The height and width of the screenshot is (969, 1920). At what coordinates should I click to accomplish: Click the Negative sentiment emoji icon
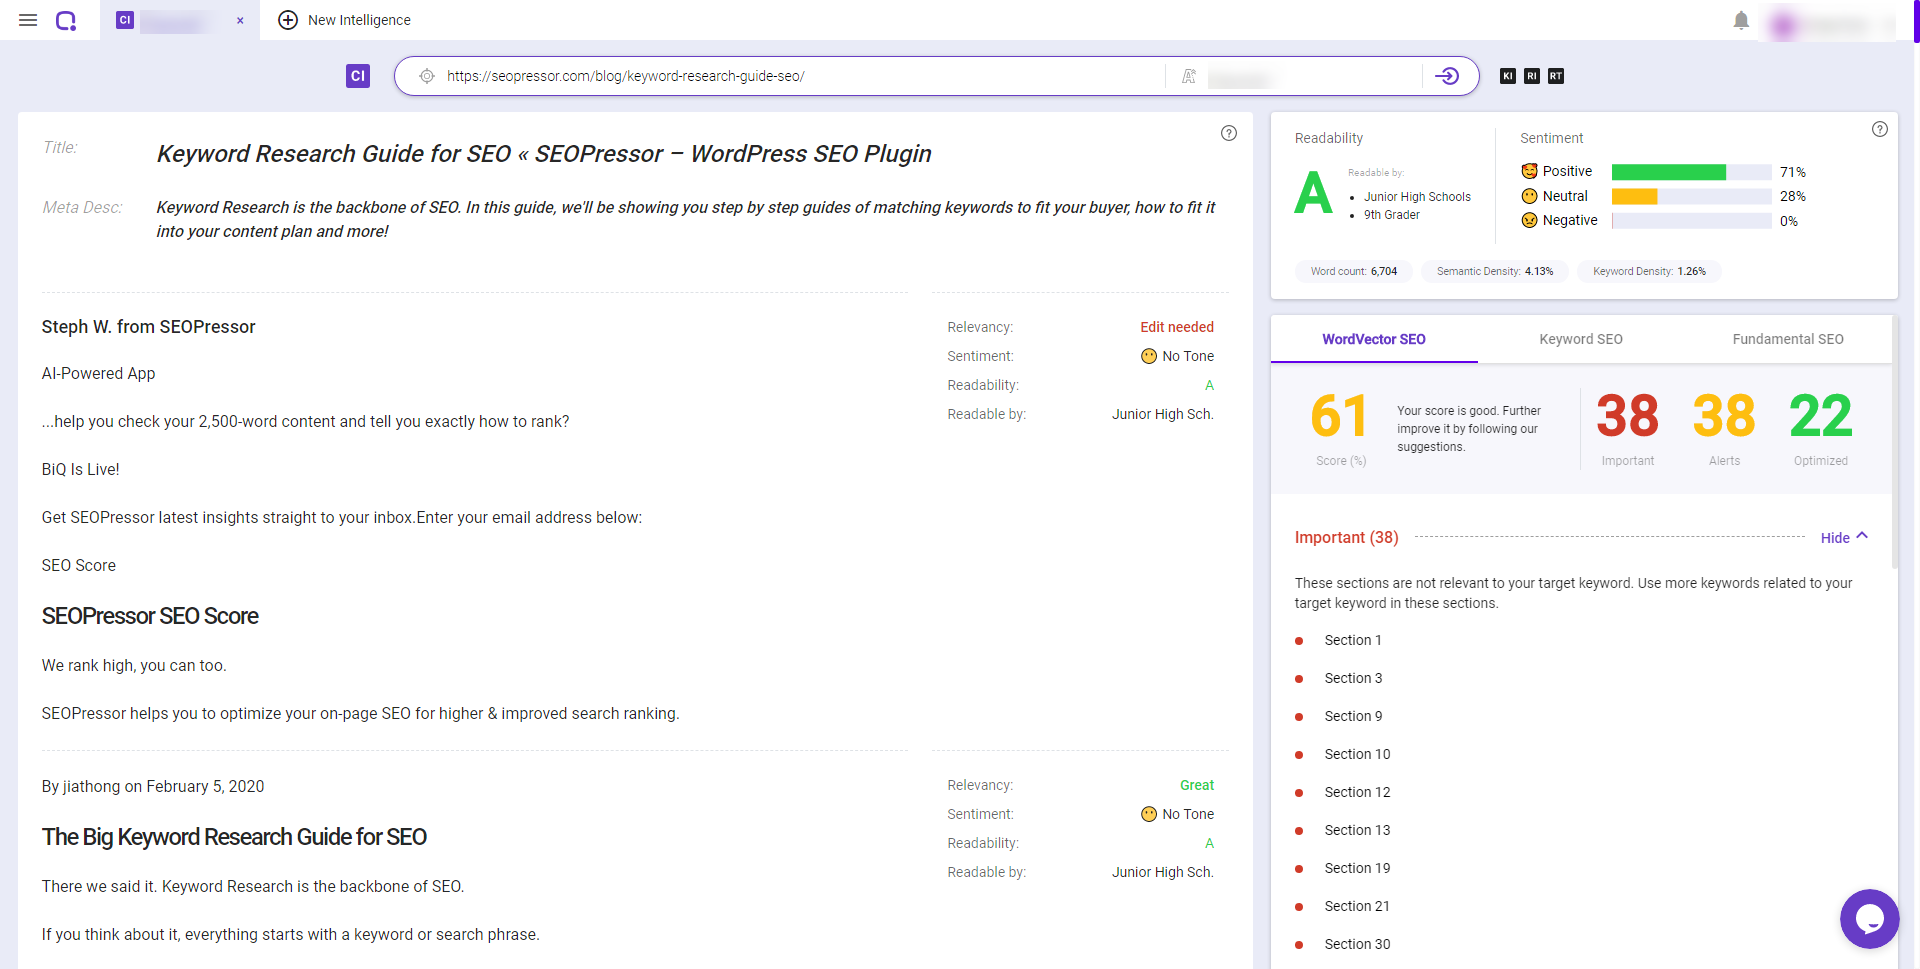tap(1529, 220)
